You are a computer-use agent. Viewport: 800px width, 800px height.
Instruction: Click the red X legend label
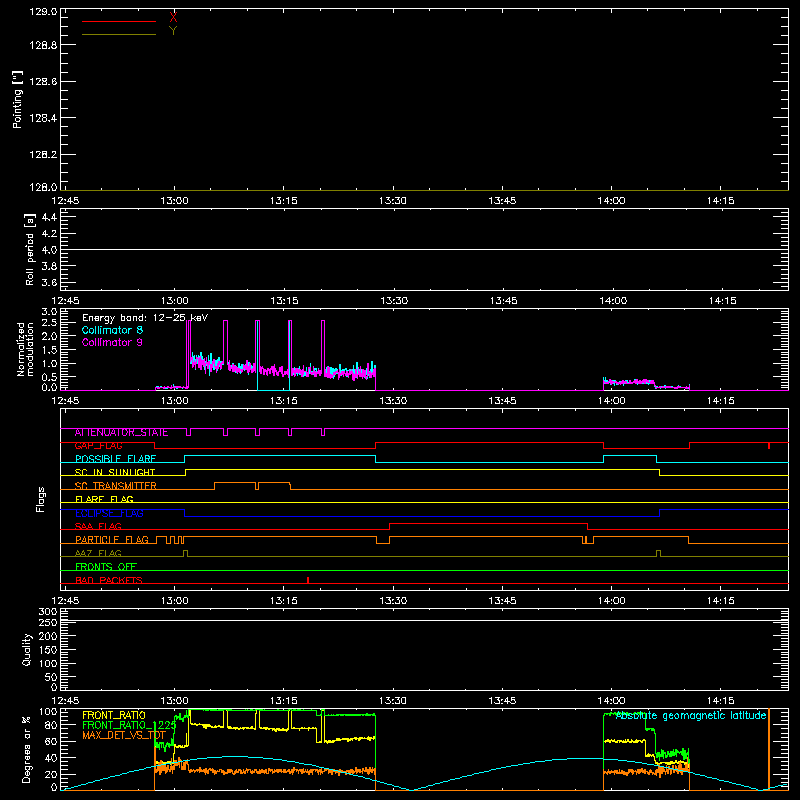coord(173,17)
